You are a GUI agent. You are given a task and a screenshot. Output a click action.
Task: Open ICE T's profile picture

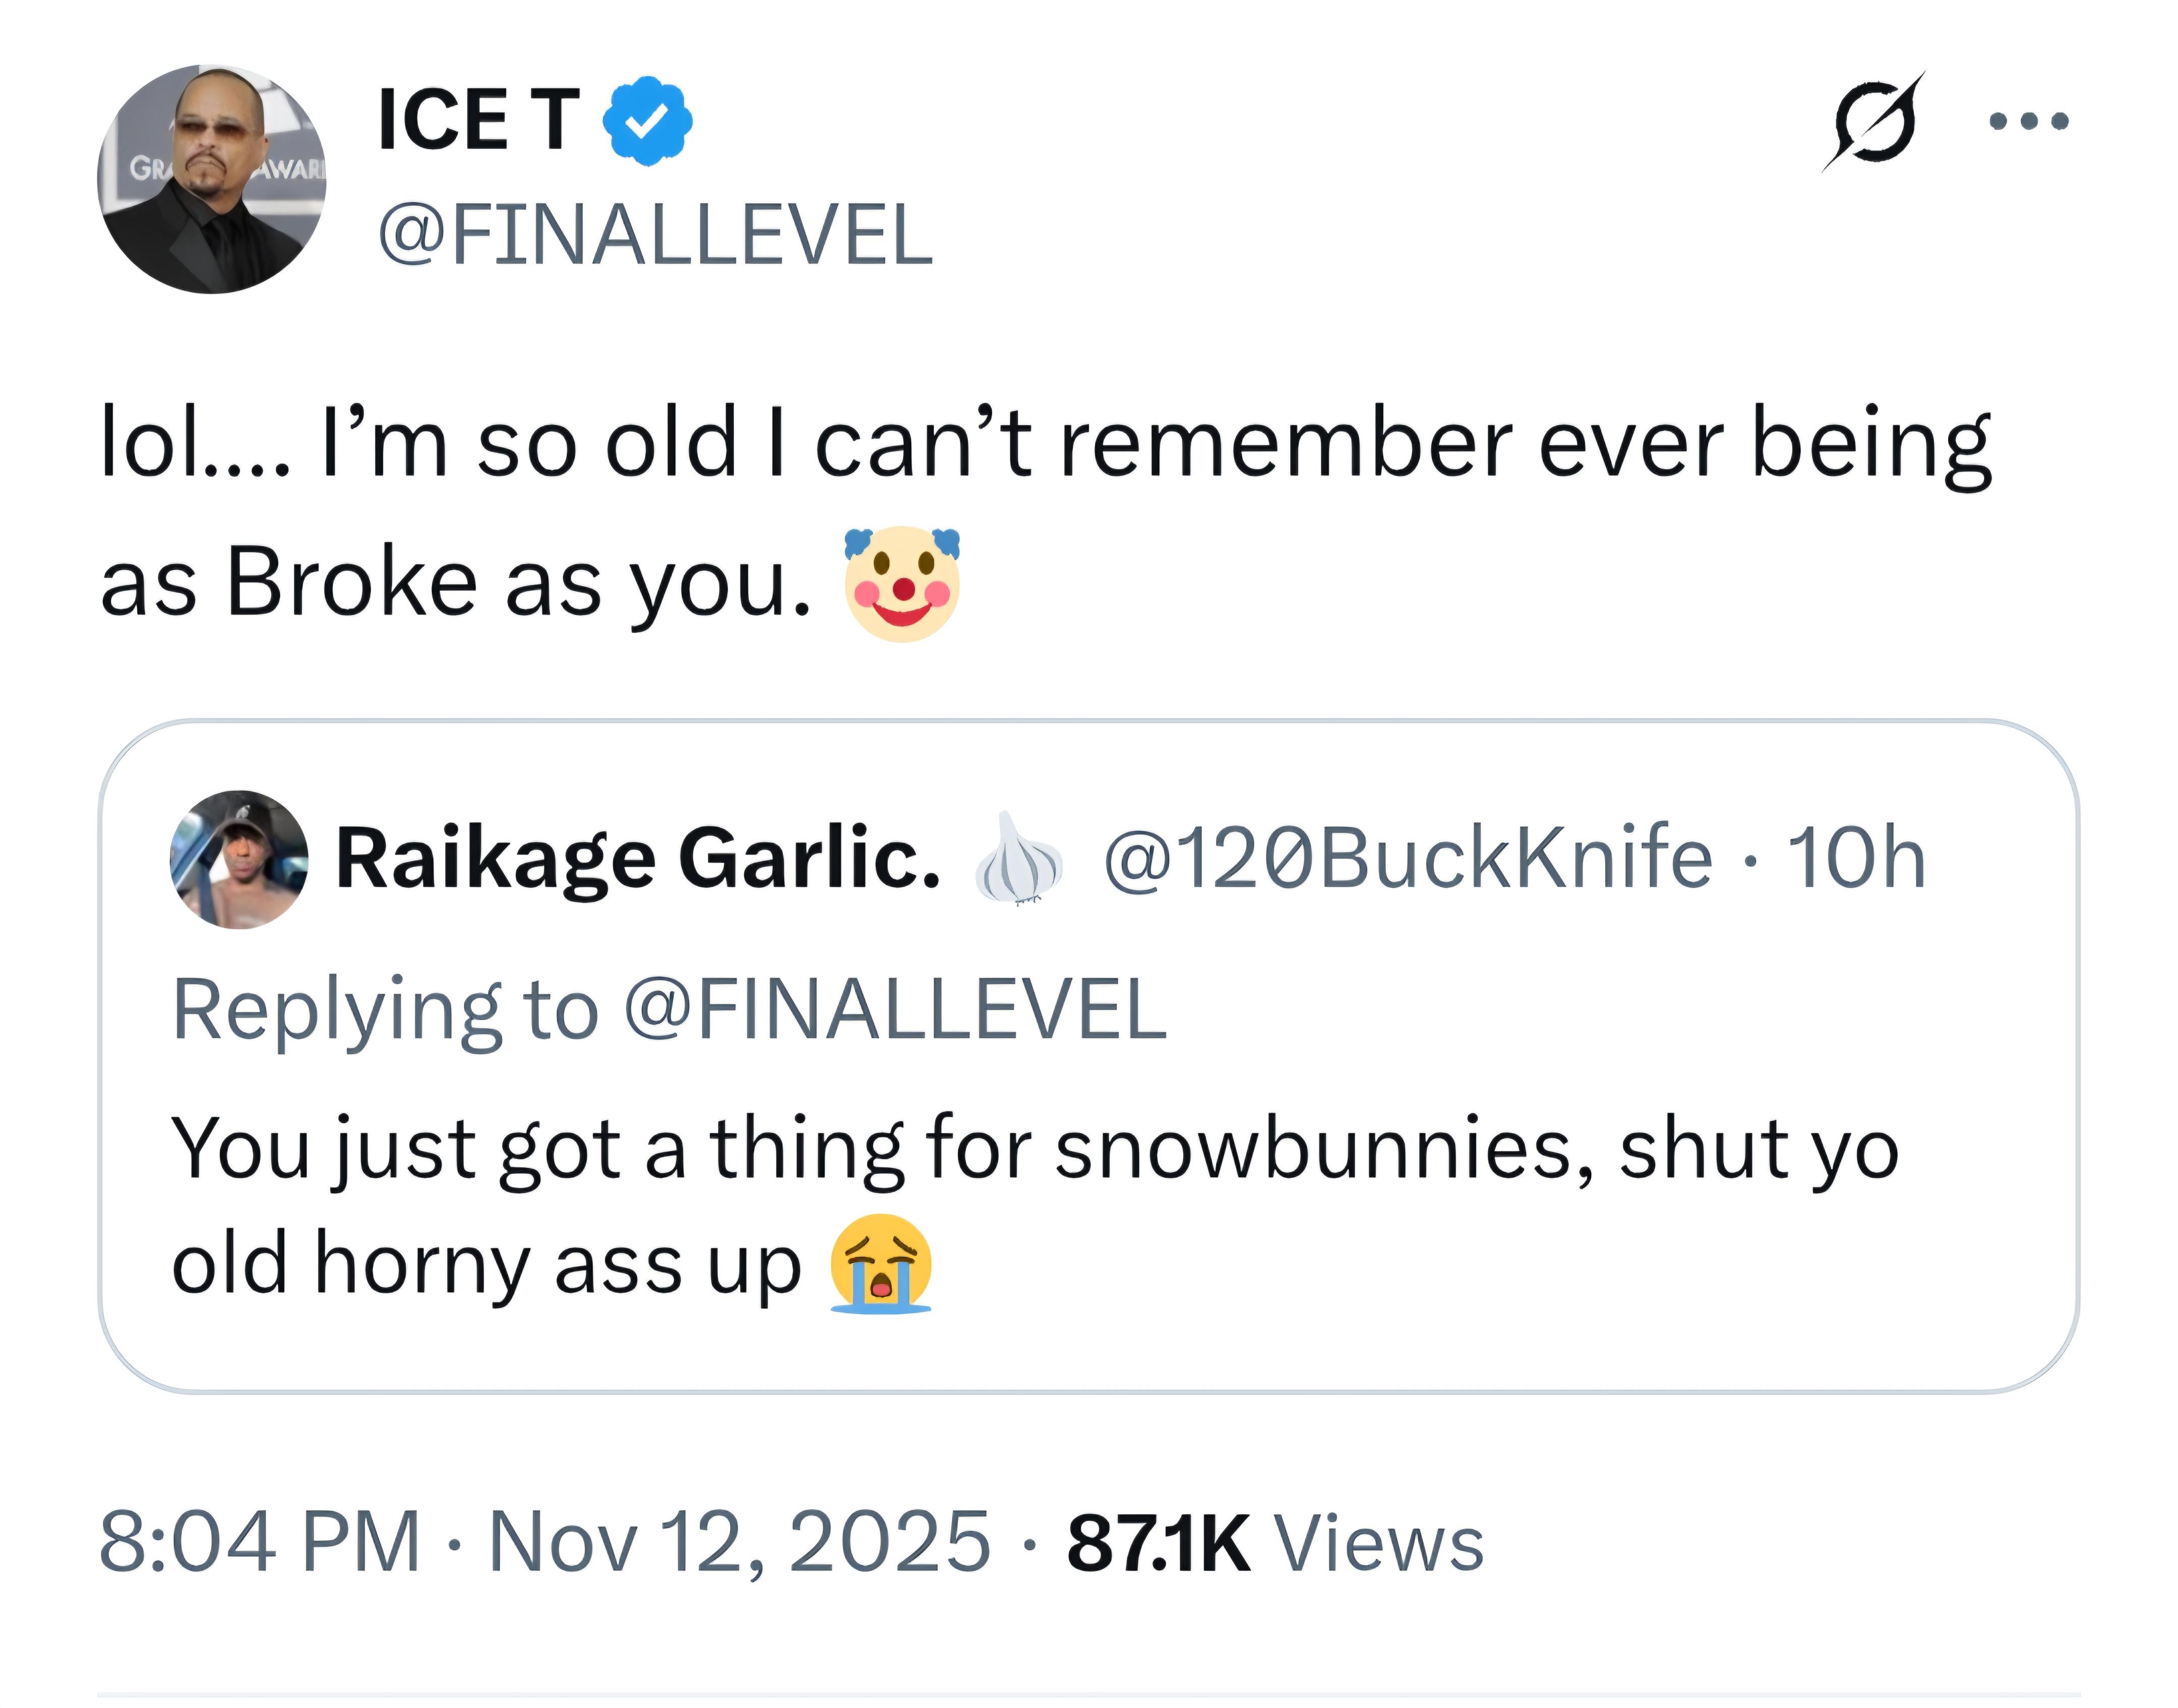[212, 179]
